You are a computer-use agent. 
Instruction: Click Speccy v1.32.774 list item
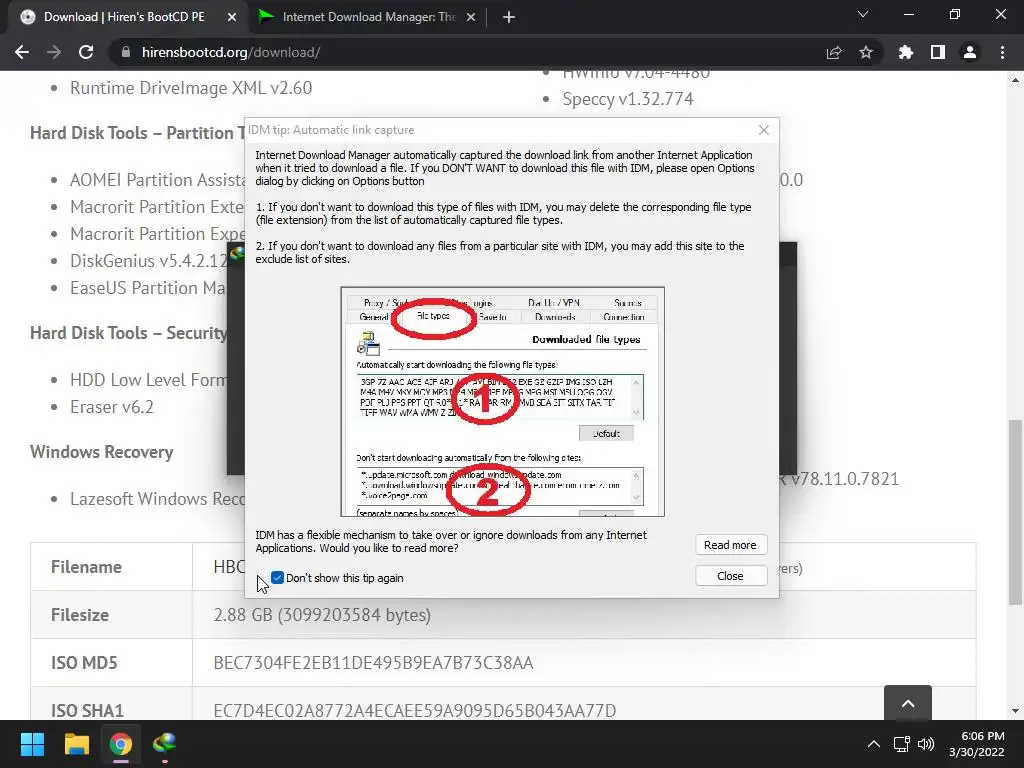point(628,99)
